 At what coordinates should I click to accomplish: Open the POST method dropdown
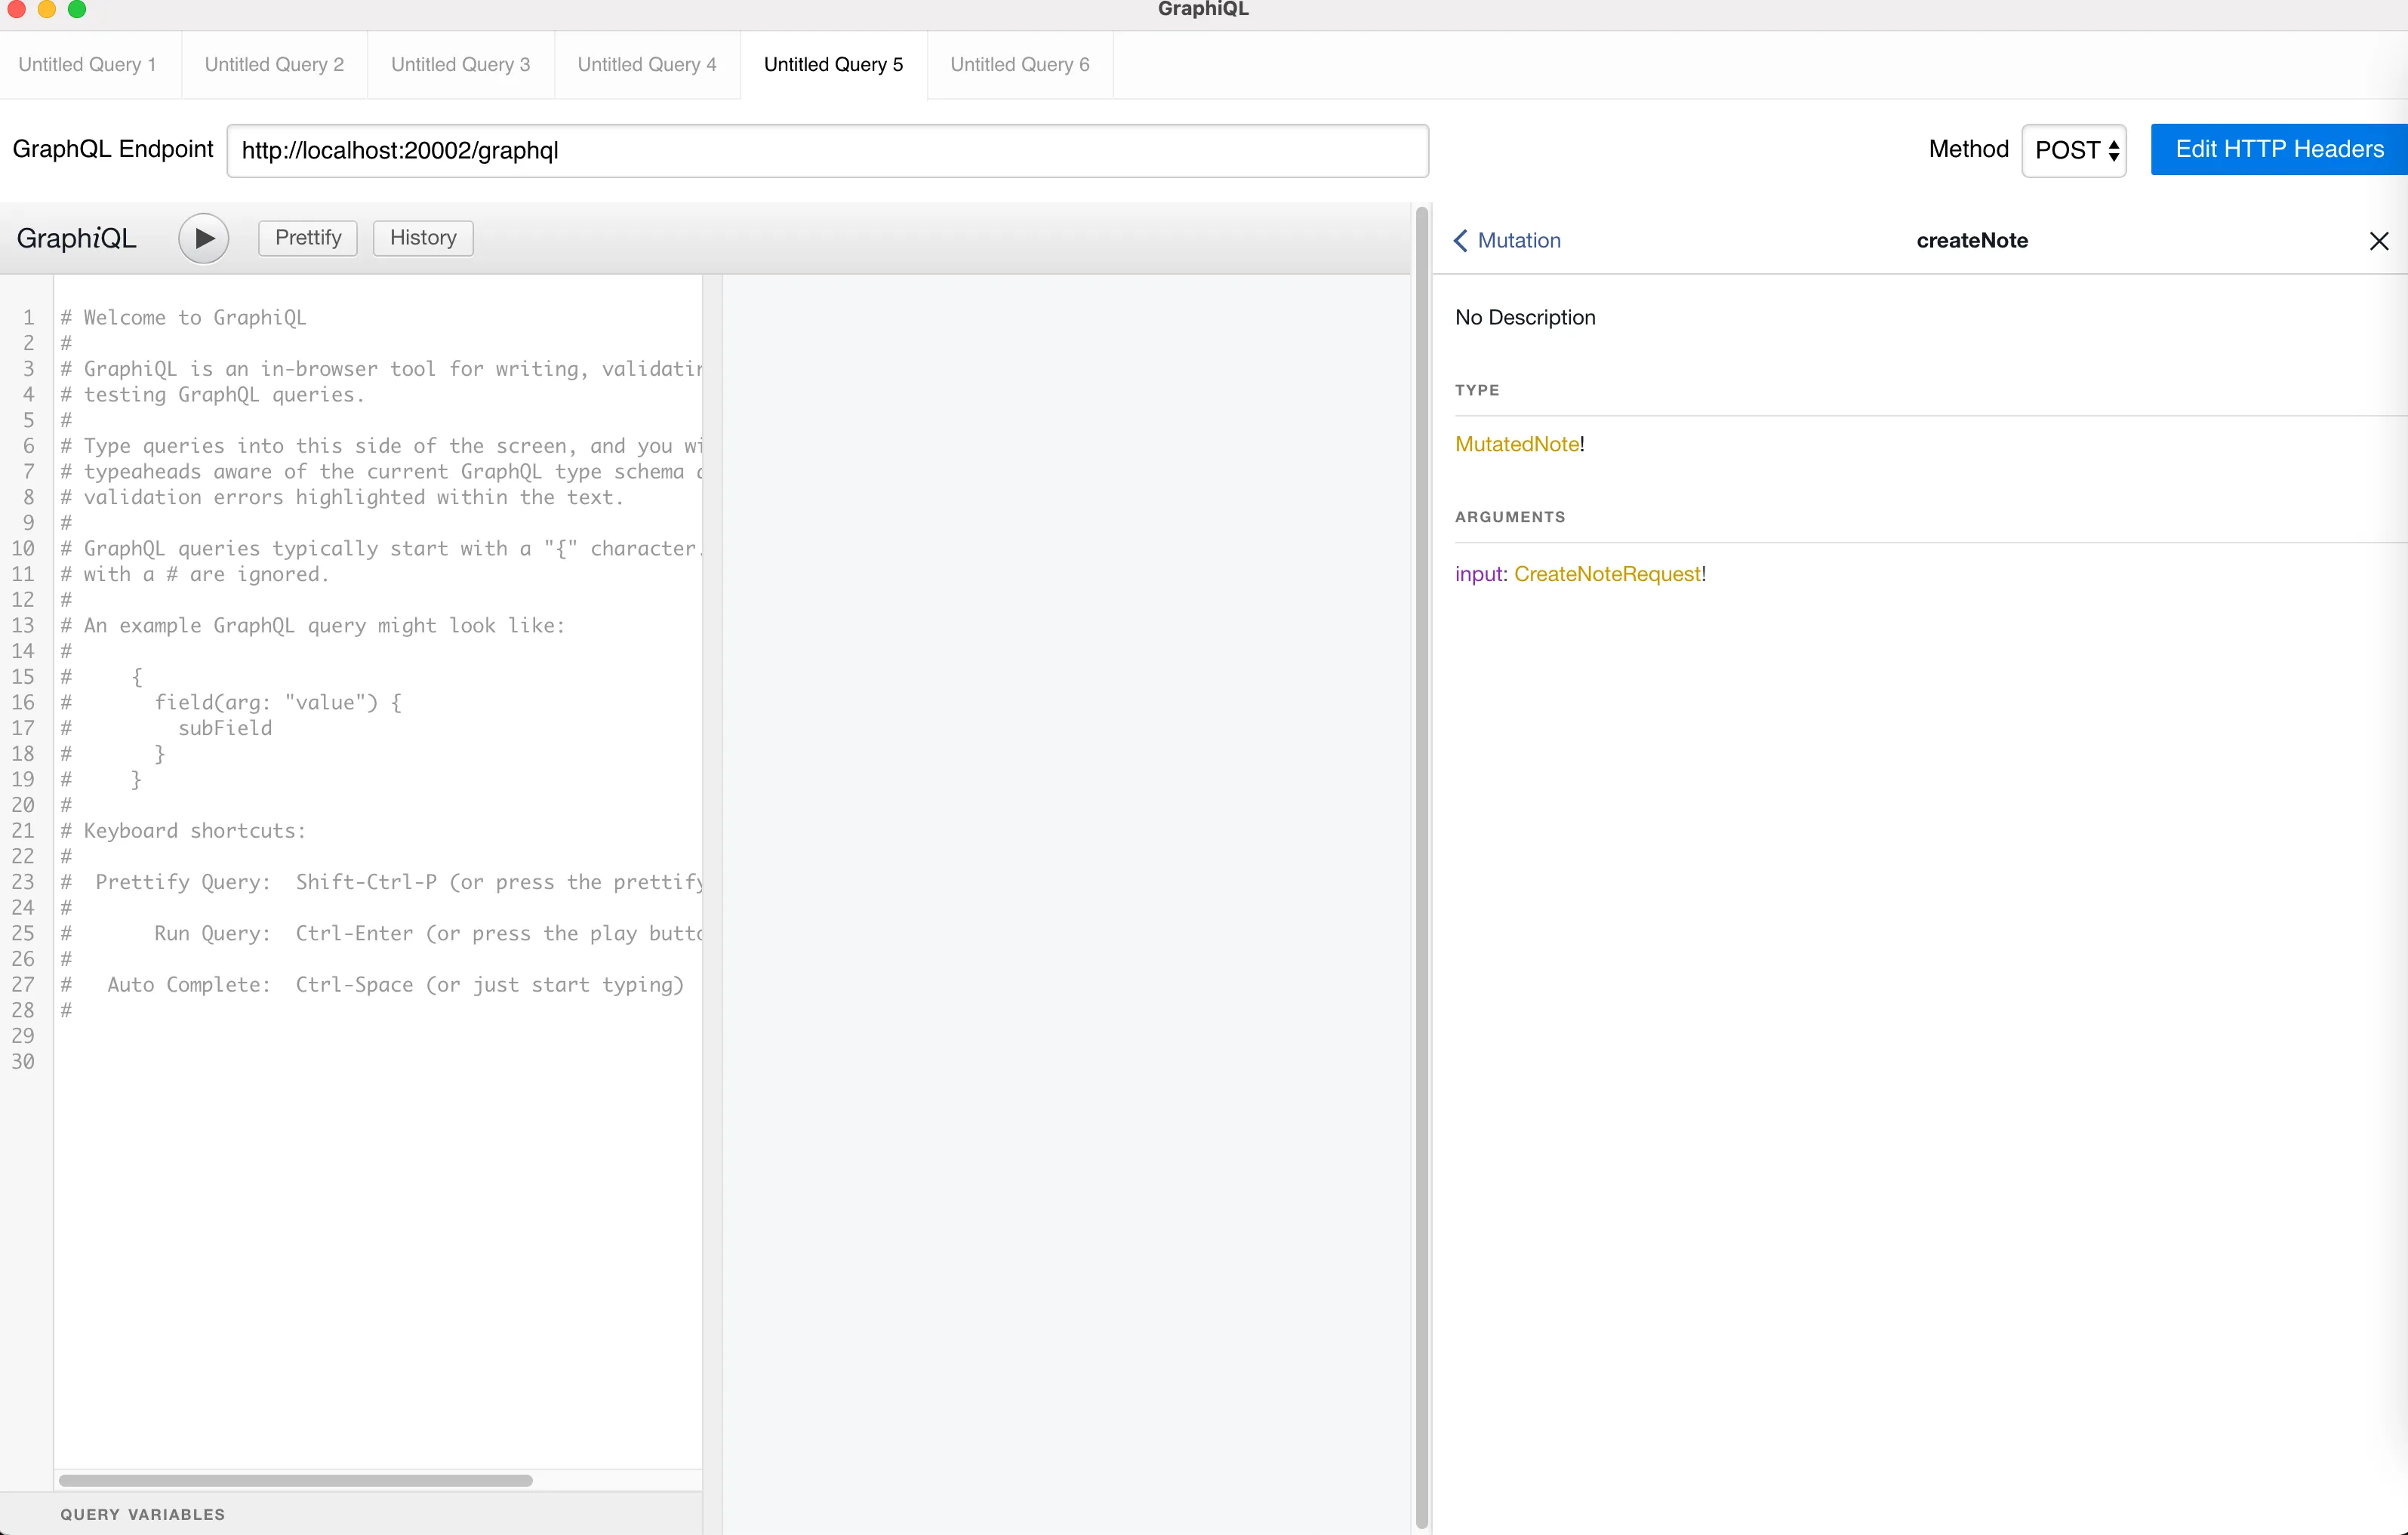[2075, 150]
